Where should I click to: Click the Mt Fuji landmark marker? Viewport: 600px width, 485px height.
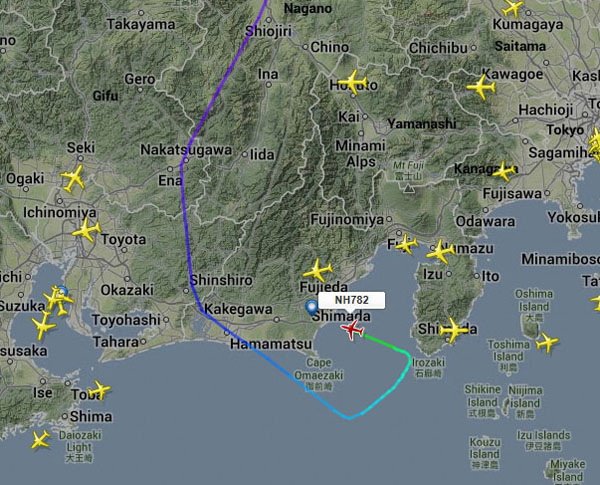[x=409, y=188]
